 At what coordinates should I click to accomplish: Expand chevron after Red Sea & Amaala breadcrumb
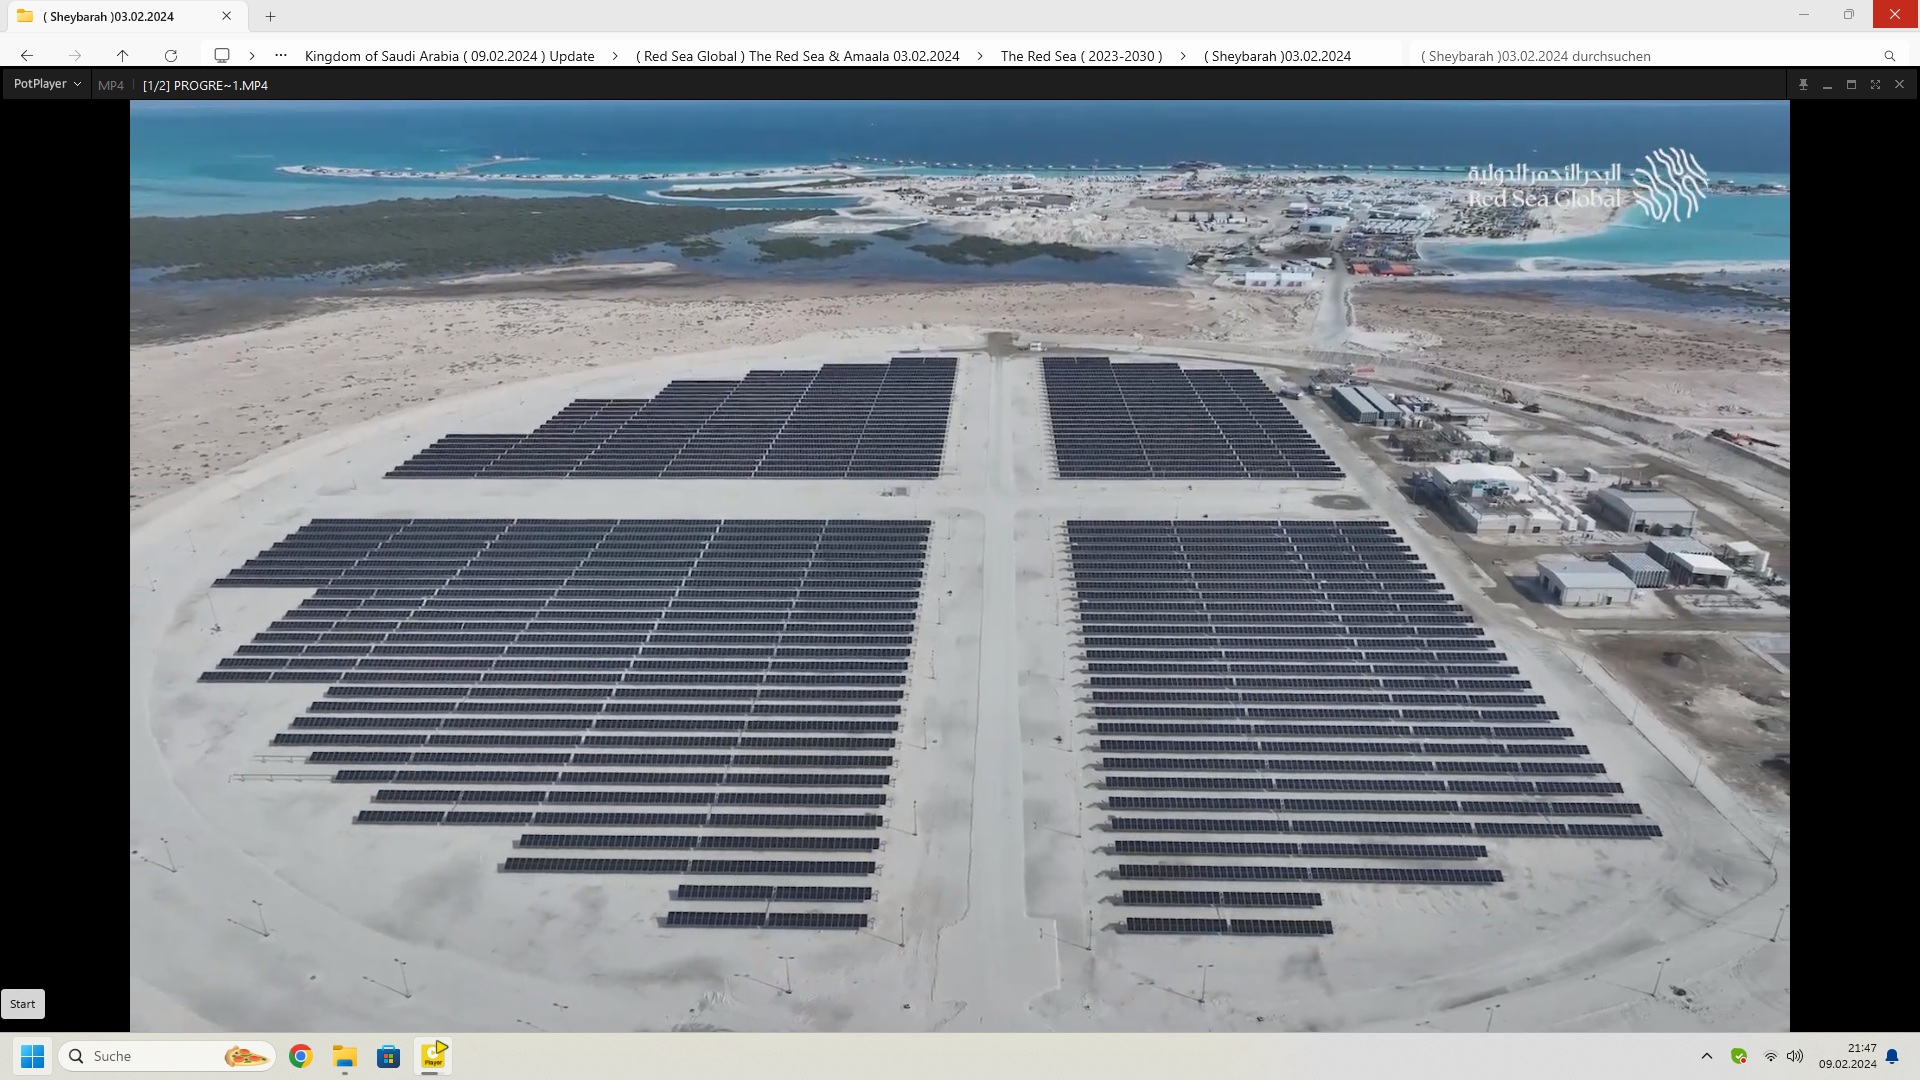click(x=980, y=56)
